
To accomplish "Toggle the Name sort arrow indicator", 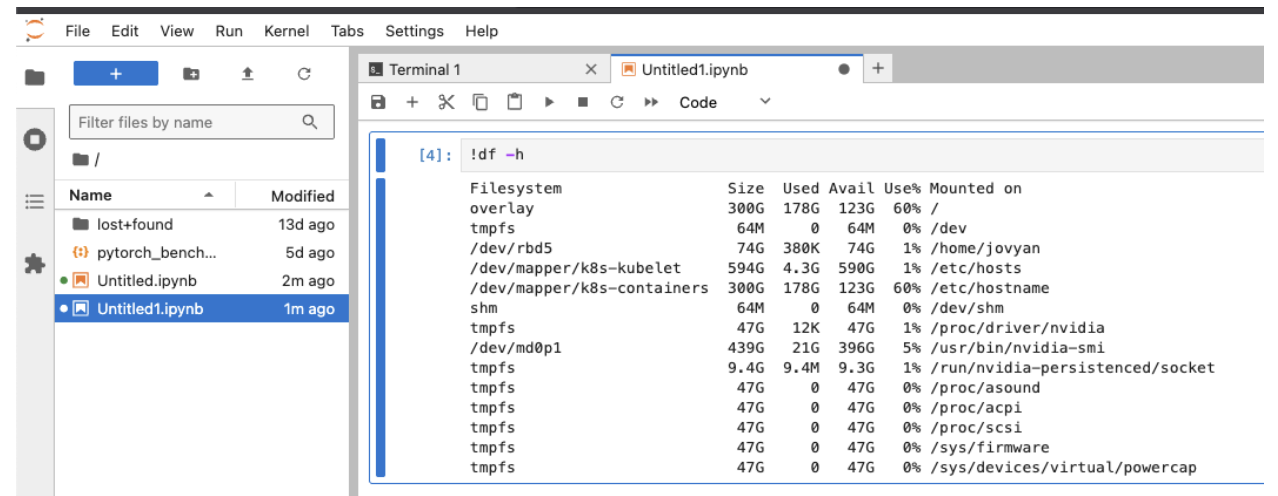I will click(209, 195).
